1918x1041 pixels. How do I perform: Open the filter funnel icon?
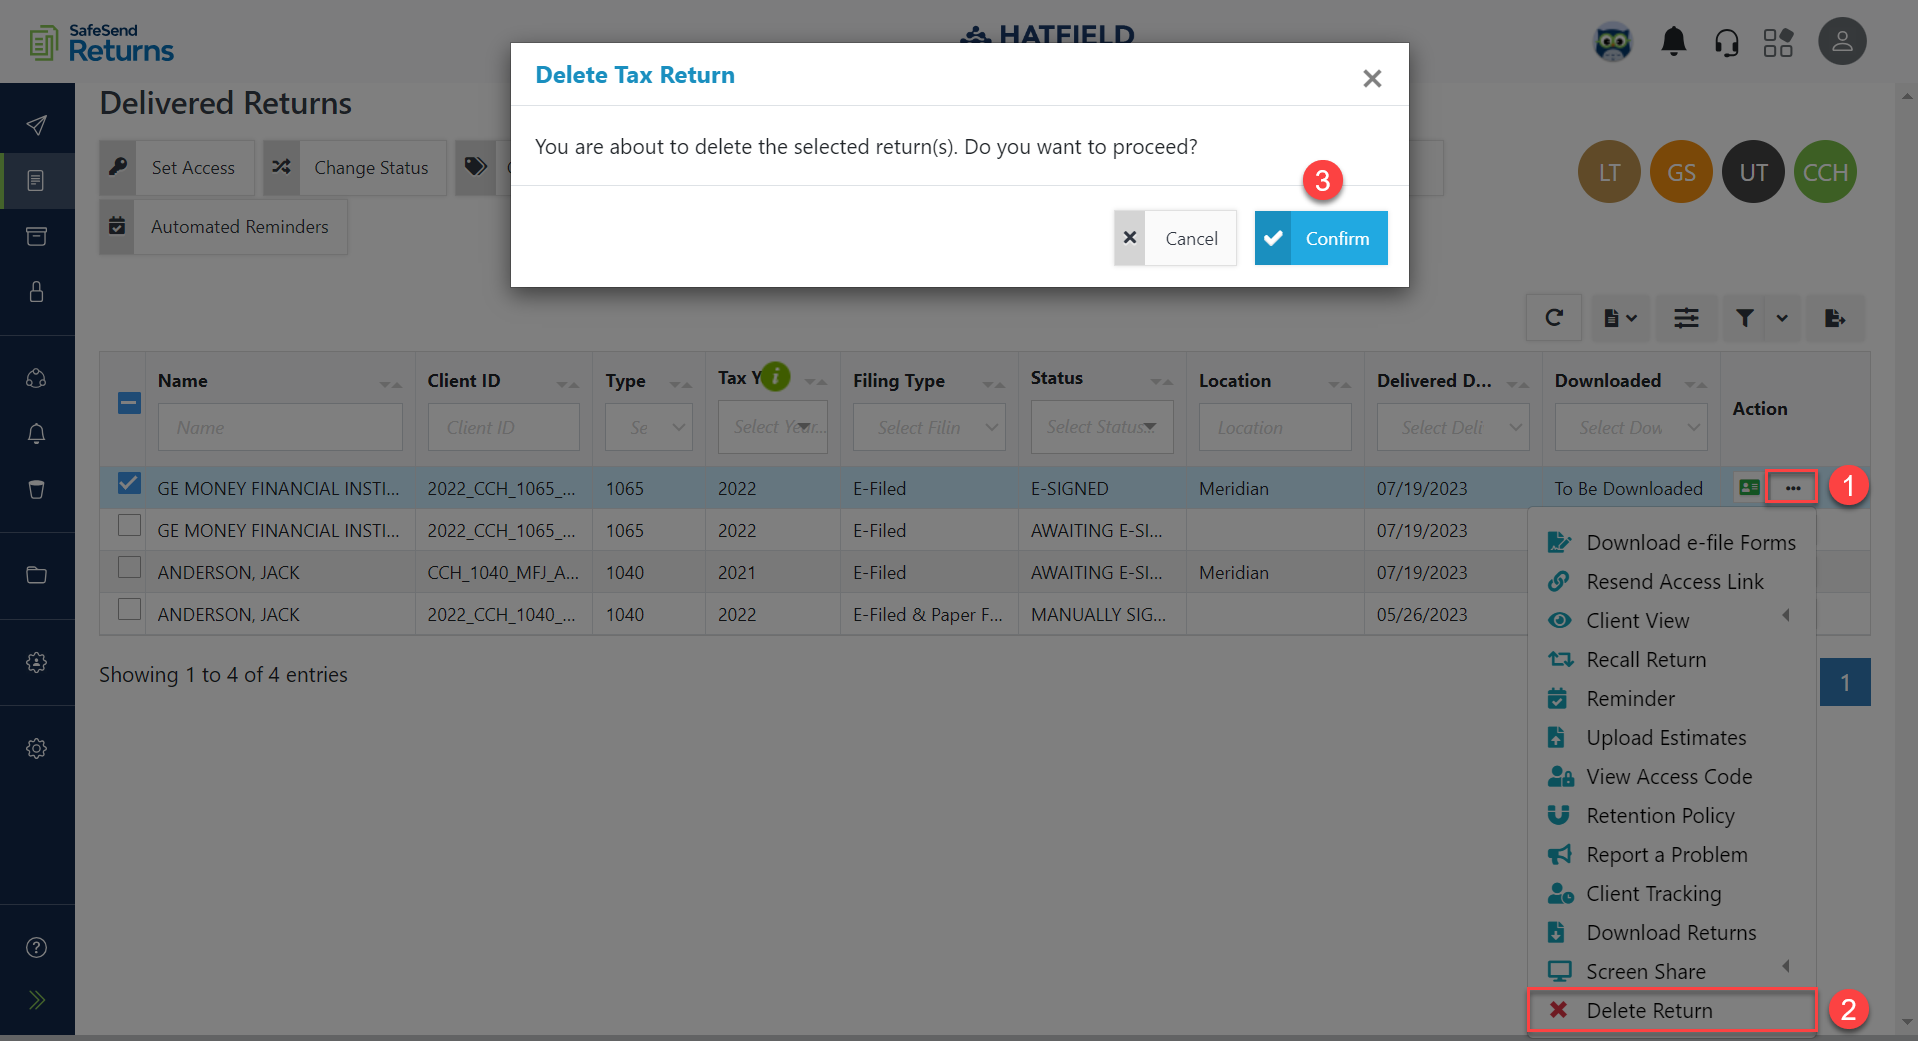[x=1744, y=318]
